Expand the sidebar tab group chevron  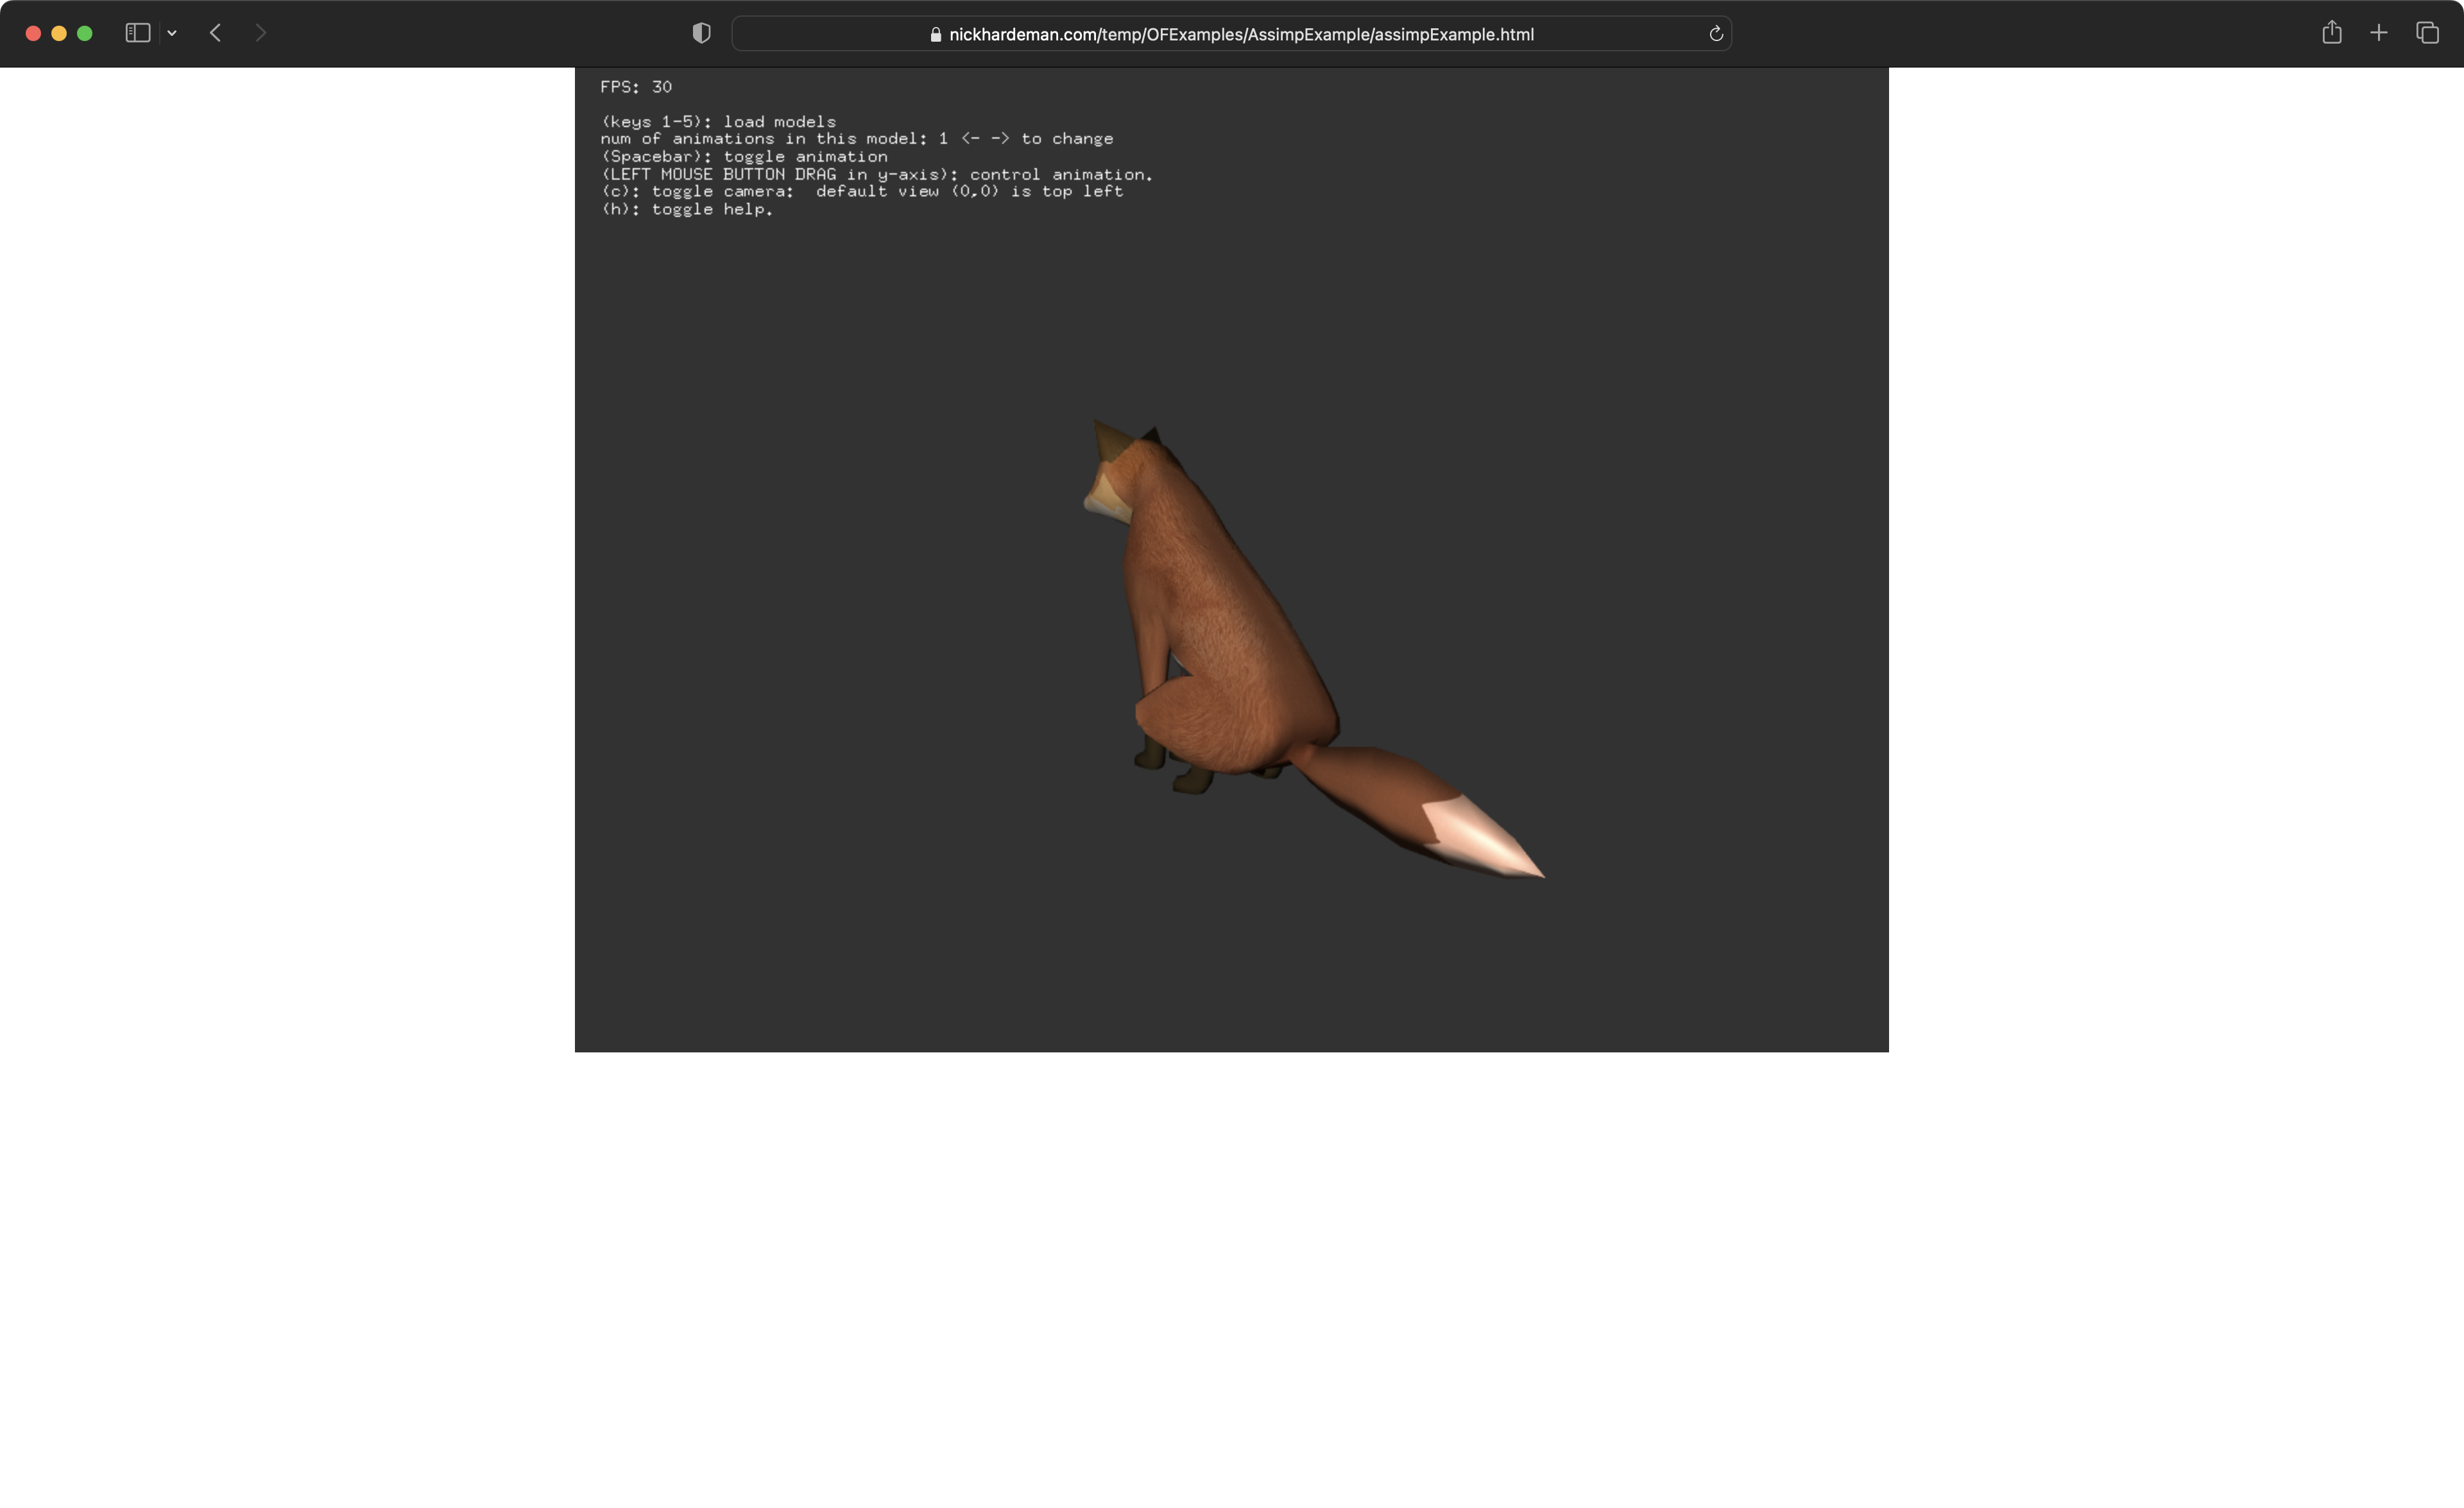(x=172, y=33)
